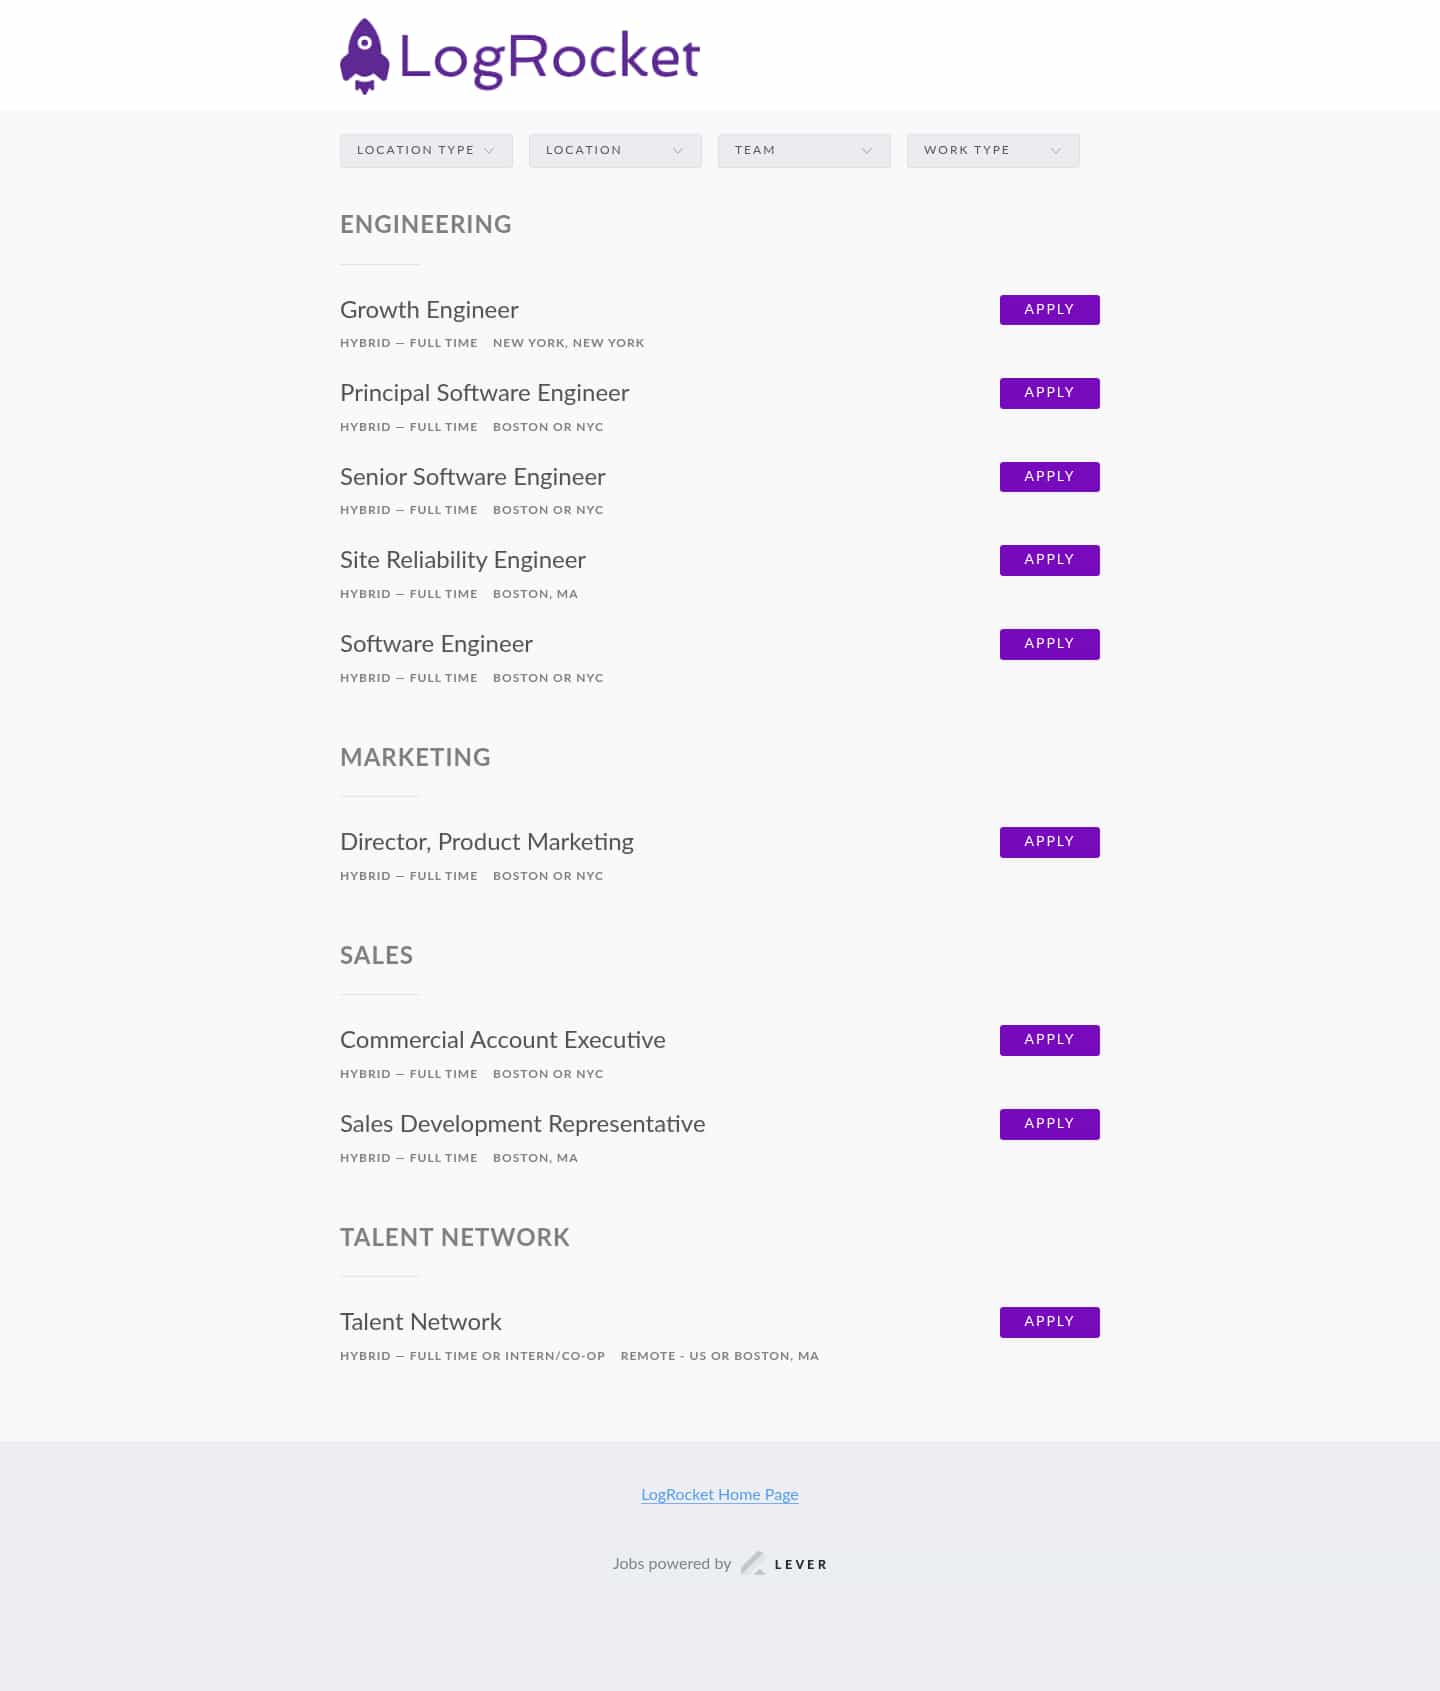This screenshot has width=1440, height=1691.
Task: Apply to Site Reliability Engineer job
Action: 1049,560
